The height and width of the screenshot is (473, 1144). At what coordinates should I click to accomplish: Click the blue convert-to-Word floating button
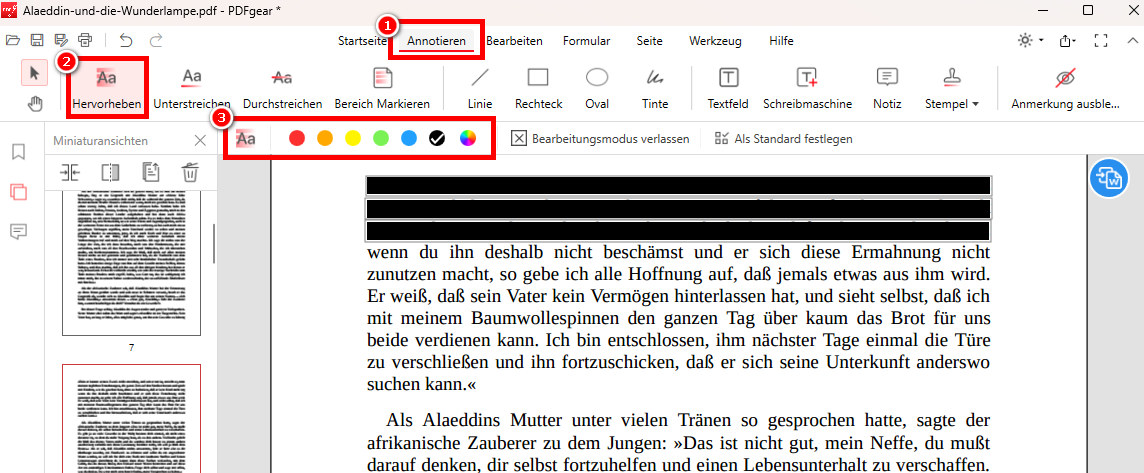tap(1109, 178)
